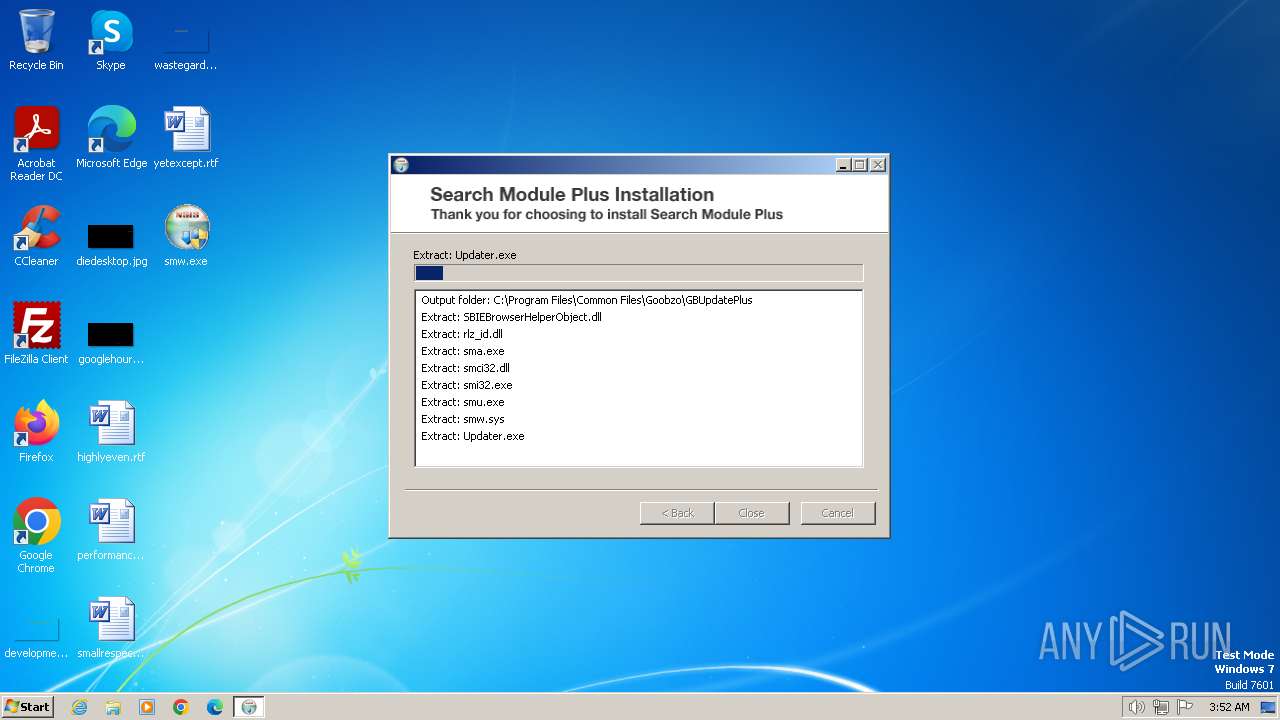Close the Search Module Plus installer window
1280x720 pixels.
[878, 165]
